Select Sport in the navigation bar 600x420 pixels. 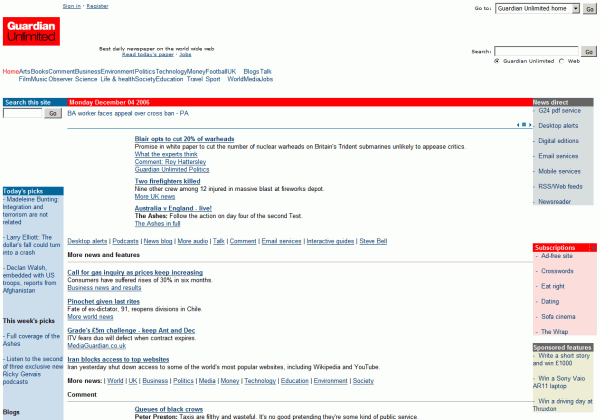[x=213, y=79]
